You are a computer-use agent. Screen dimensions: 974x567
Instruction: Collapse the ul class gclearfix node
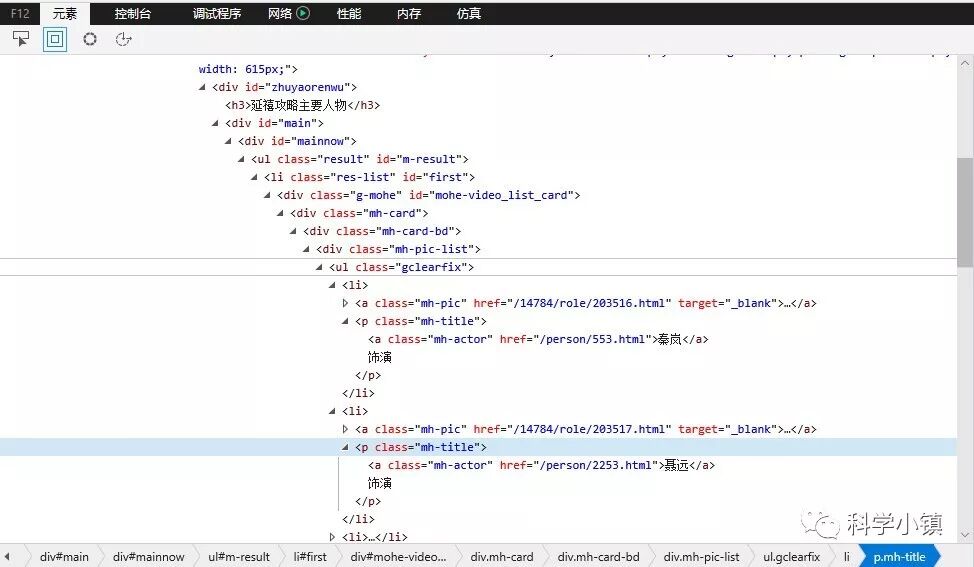pos(319,267)
